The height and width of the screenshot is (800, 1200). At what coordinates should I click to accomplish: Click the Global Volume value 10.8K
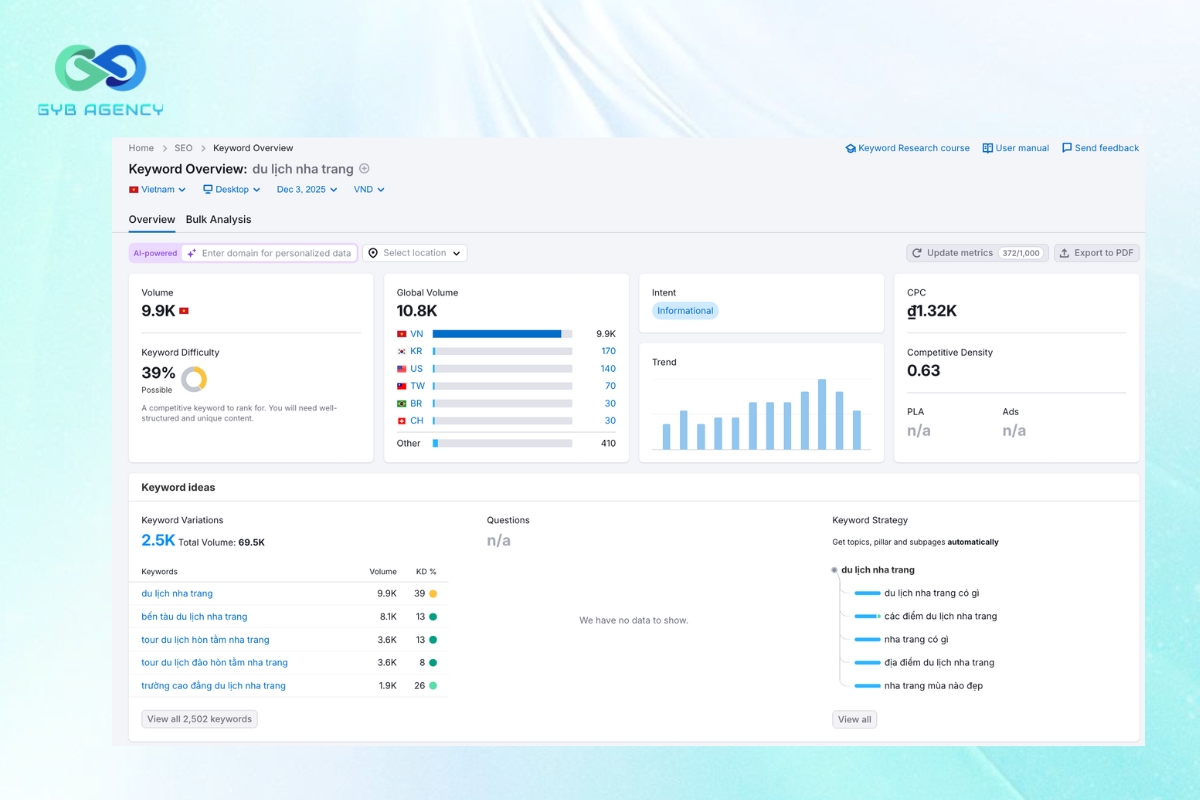pos(417,311)
